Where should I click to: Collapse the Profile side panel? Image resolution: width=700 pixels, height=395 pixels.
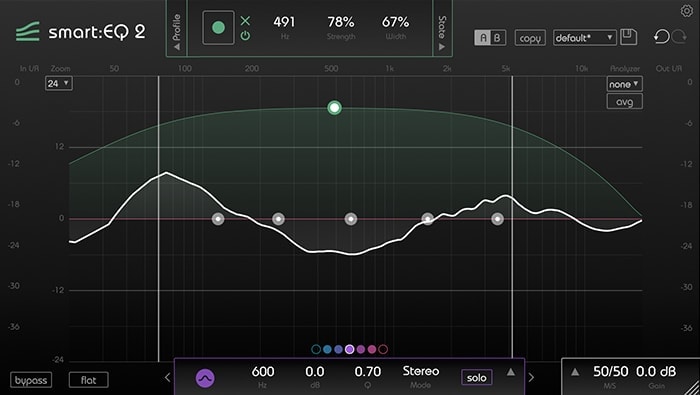(x=177, y=31)
